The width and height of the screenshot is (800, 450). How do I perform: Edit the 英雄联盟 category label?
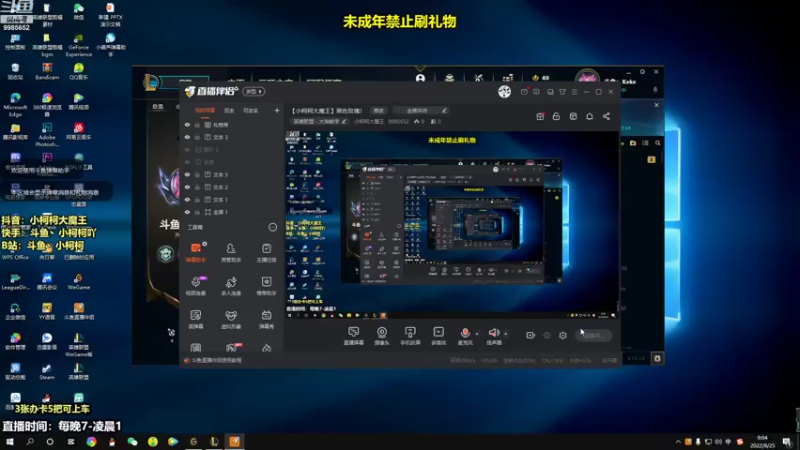point(319,121)
